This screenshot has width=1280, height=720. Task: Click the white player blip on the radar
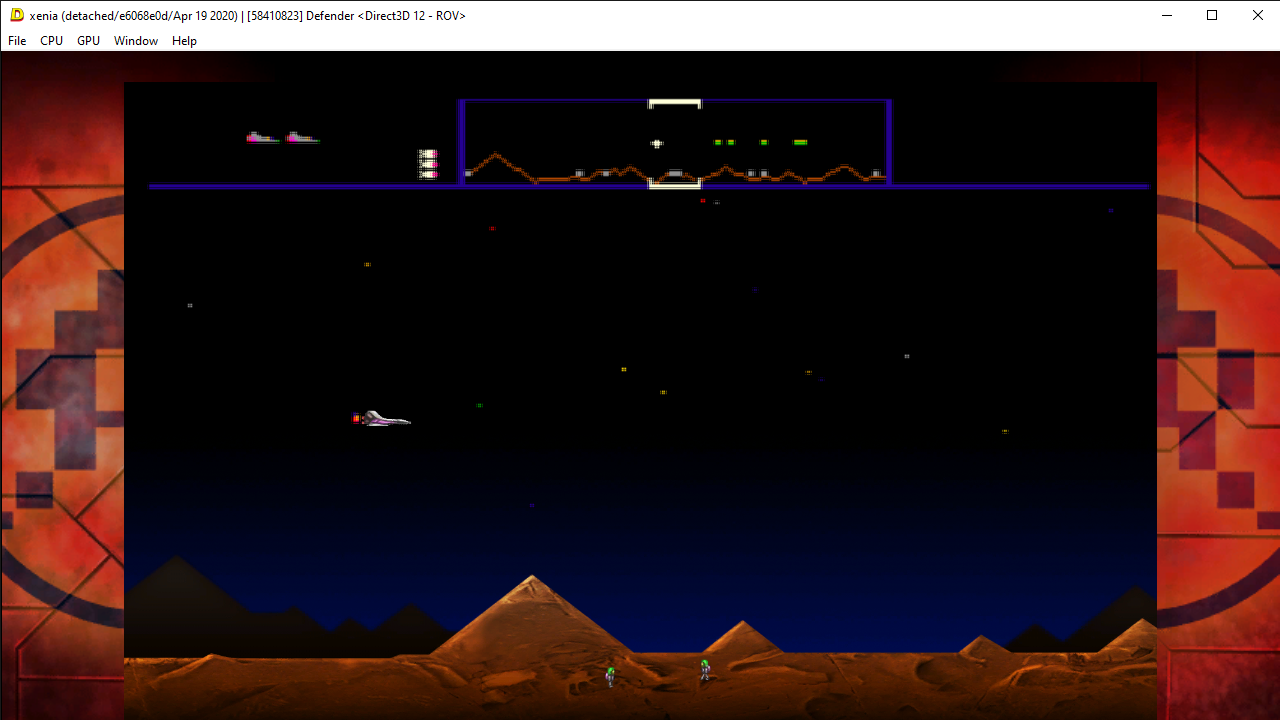(657, 143)
